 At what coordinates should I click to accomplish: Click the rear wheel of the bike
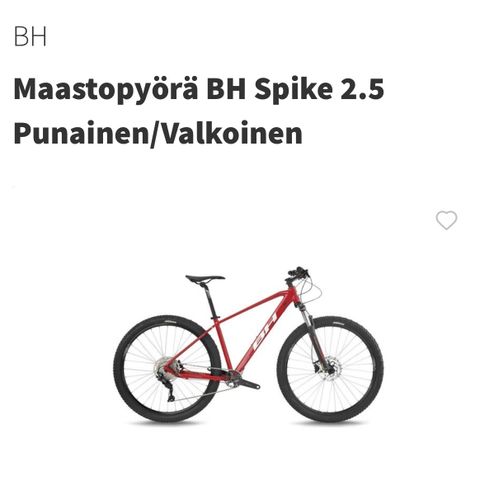point(167,369)
